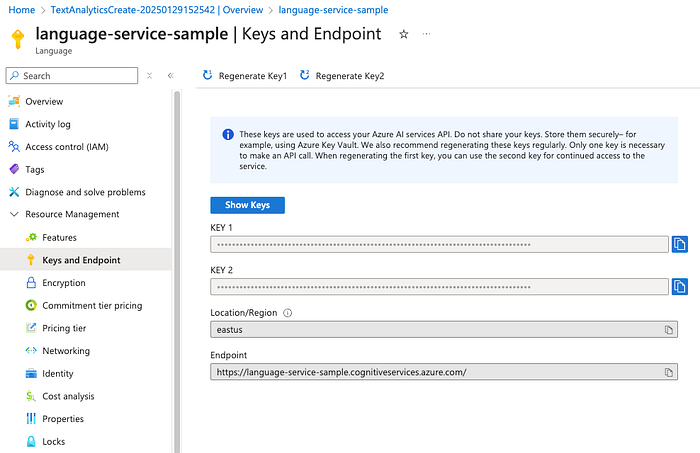Favorite this resource with star icon
The width and height of the screenshot is (700, 453).
point(404,34)
